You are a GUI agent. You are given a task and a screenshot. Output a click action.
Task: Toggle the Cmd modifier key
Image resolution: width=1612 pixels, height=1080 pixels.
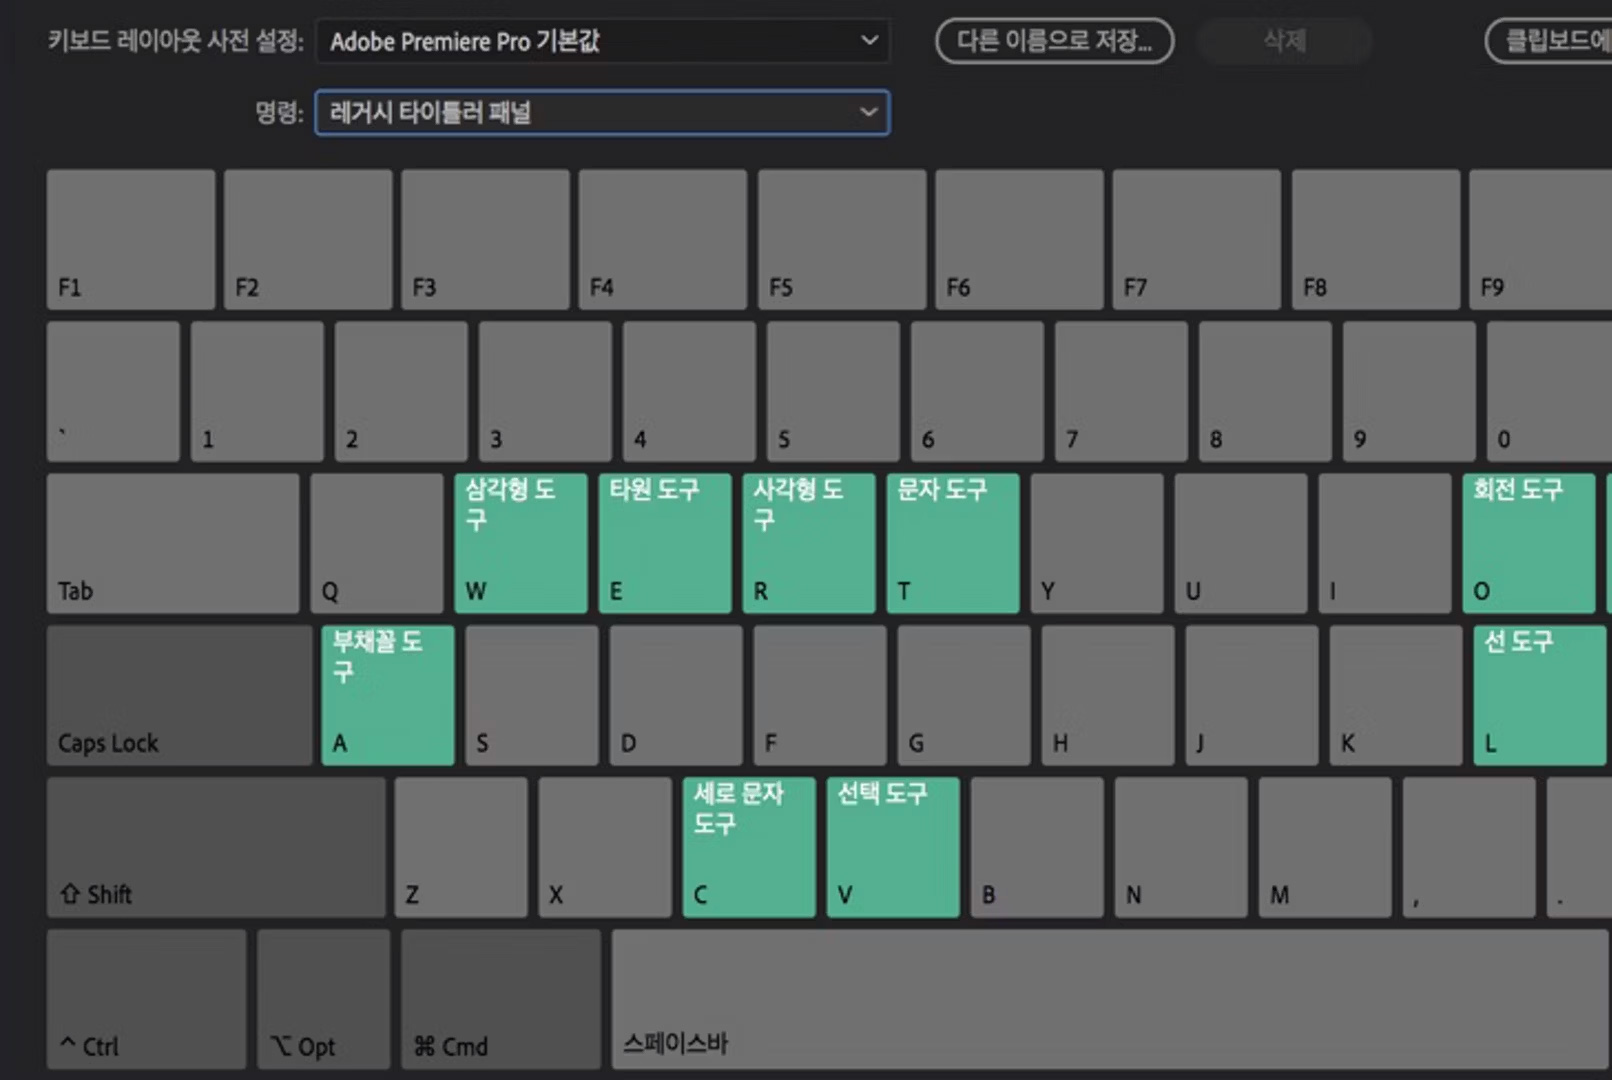[x=501, y=999]
